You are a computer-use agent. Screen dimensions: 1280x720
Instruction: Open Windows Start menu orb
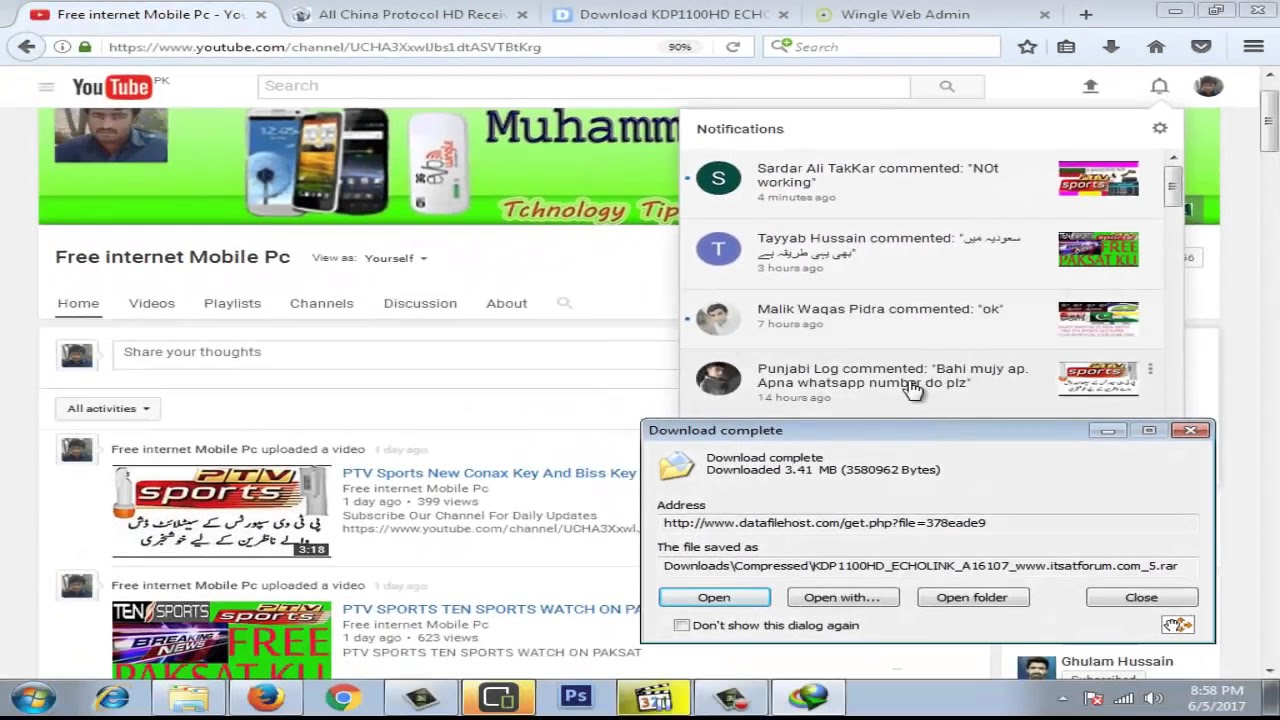click(x=33, y=697)
